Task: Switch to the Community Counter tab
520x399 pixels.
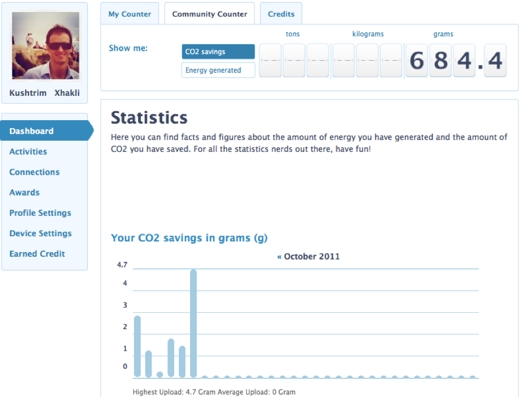Action: 209,14
